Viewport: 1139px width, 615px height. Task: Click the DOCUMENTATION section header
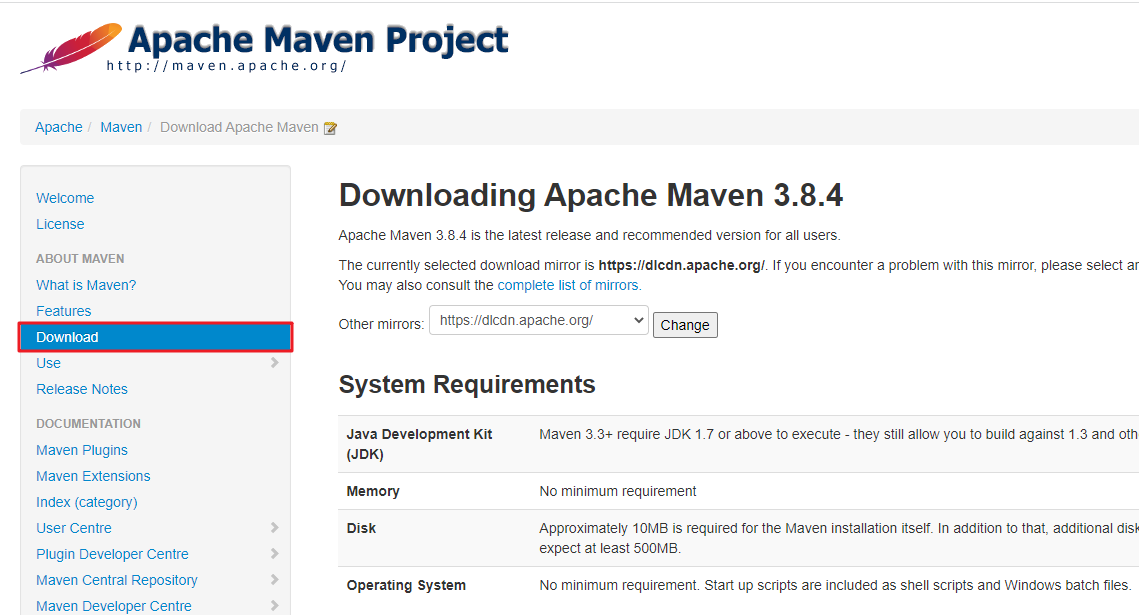point(89,423)
